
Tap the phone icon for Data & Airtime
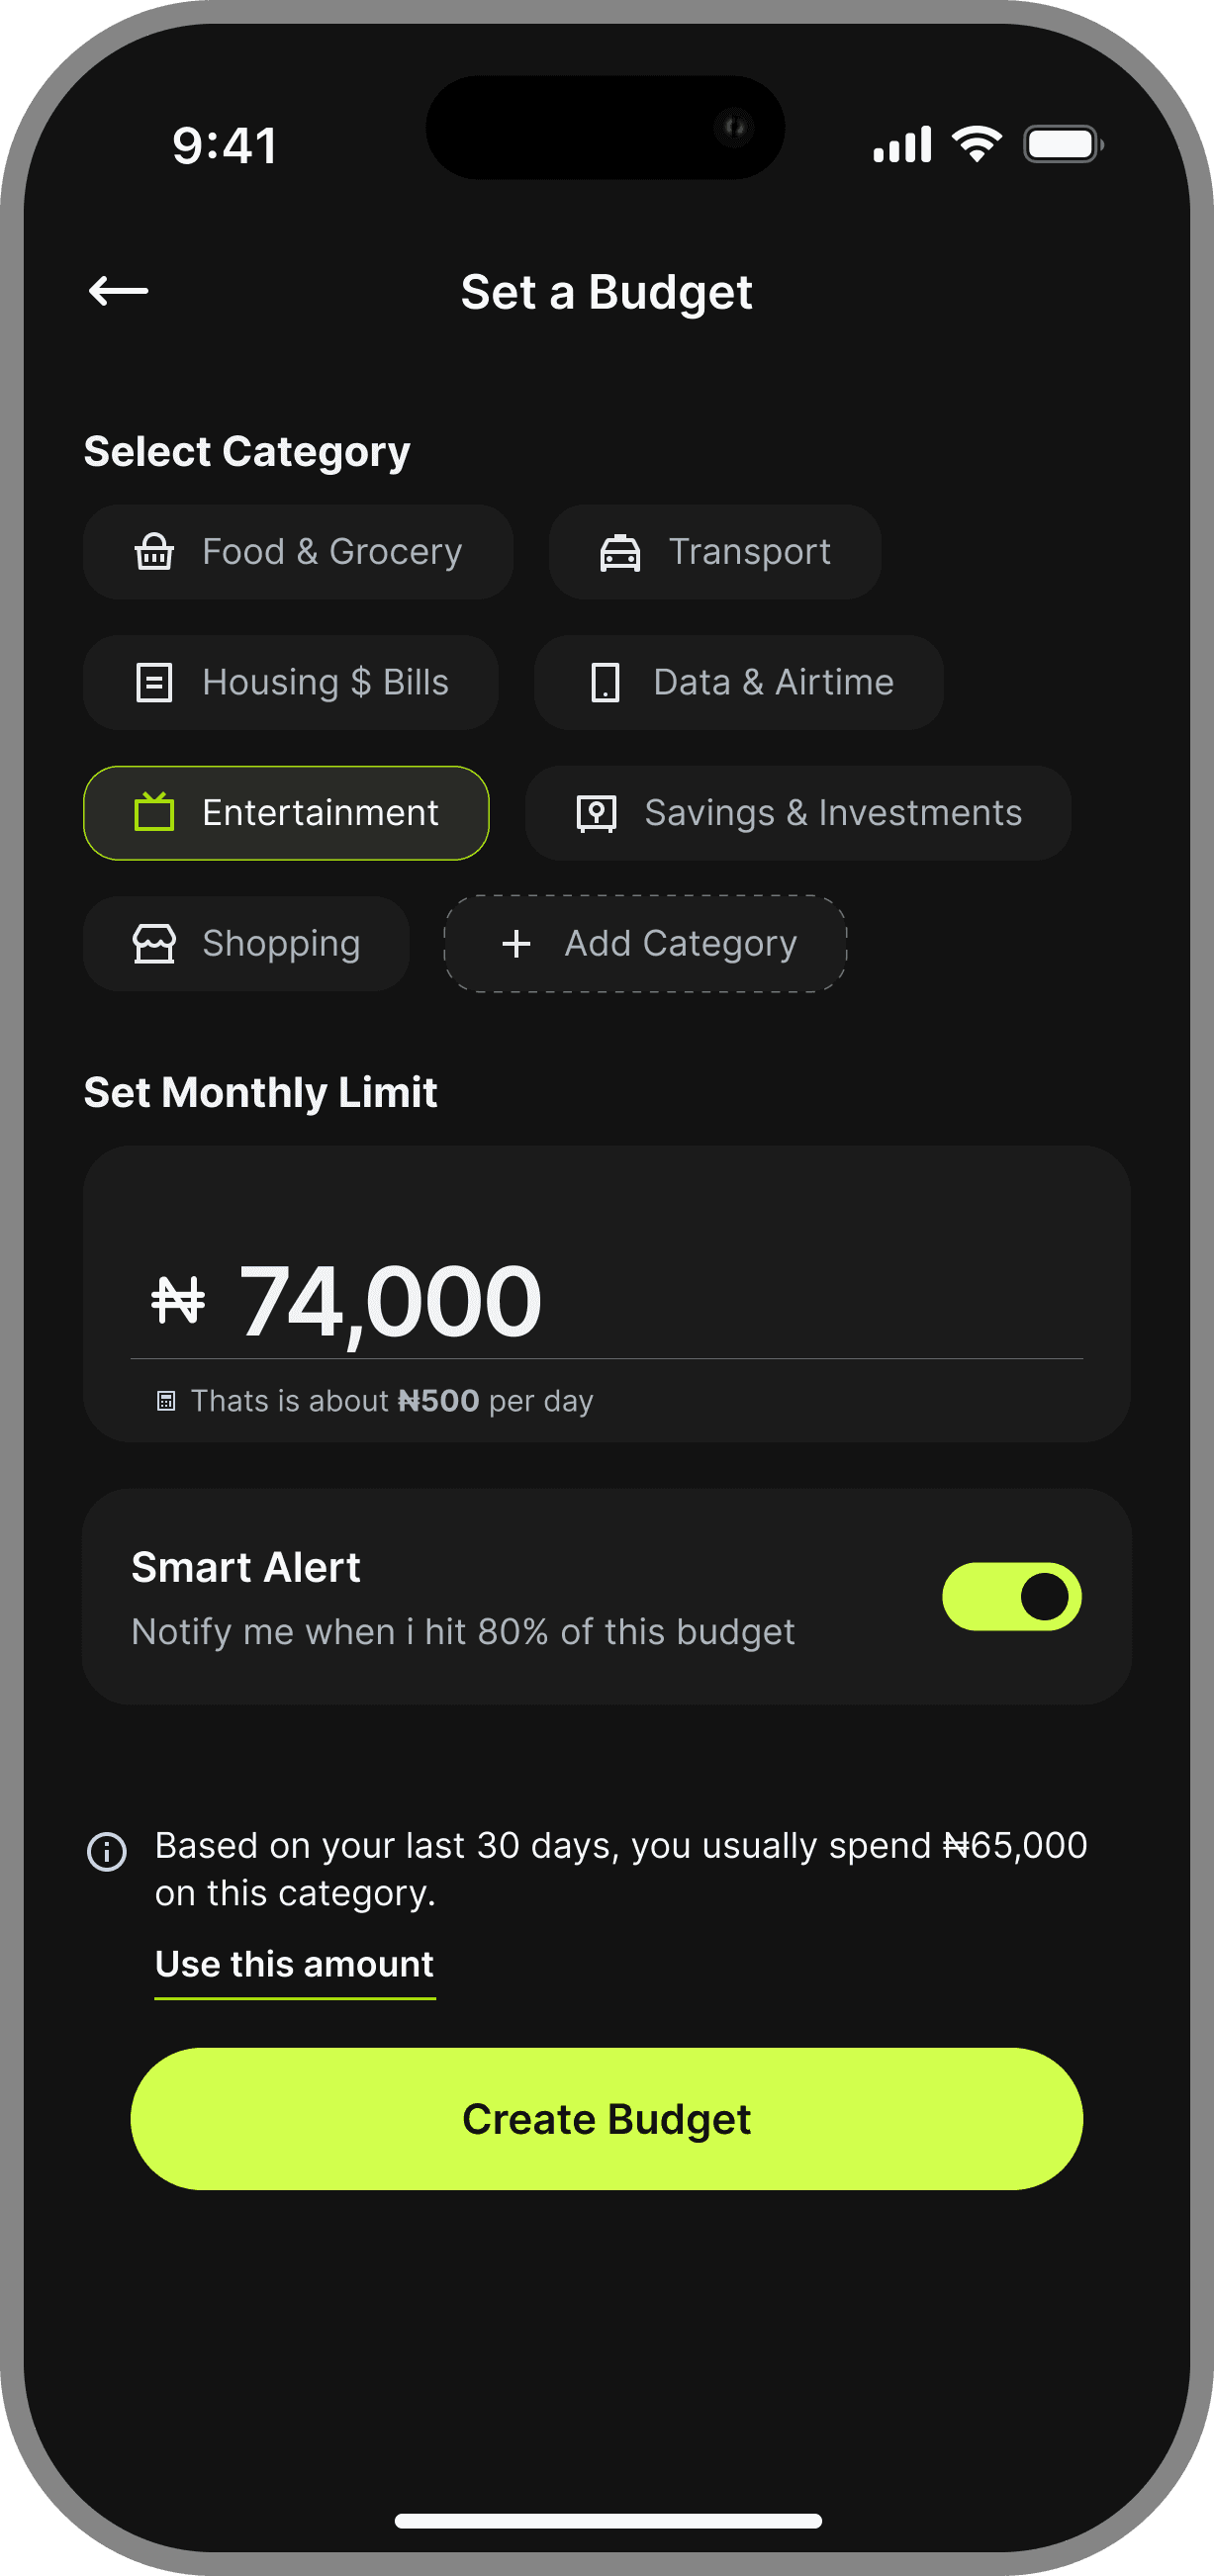[x=605, y=683]
